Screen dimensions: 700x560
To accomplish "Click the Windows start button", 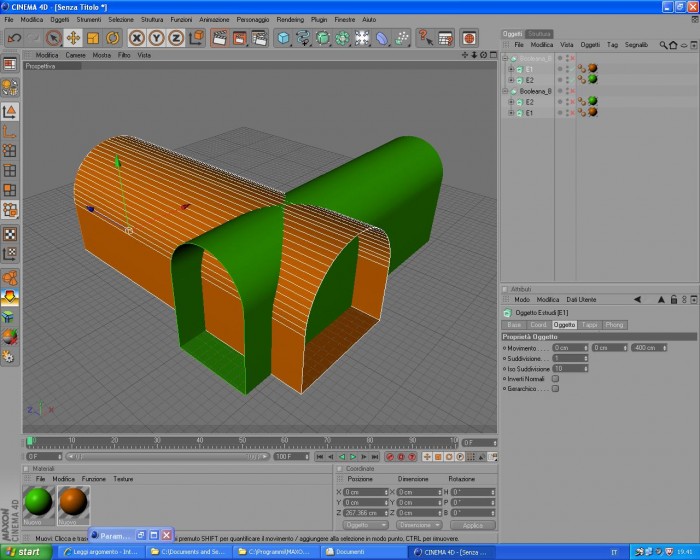I will 26,552.
